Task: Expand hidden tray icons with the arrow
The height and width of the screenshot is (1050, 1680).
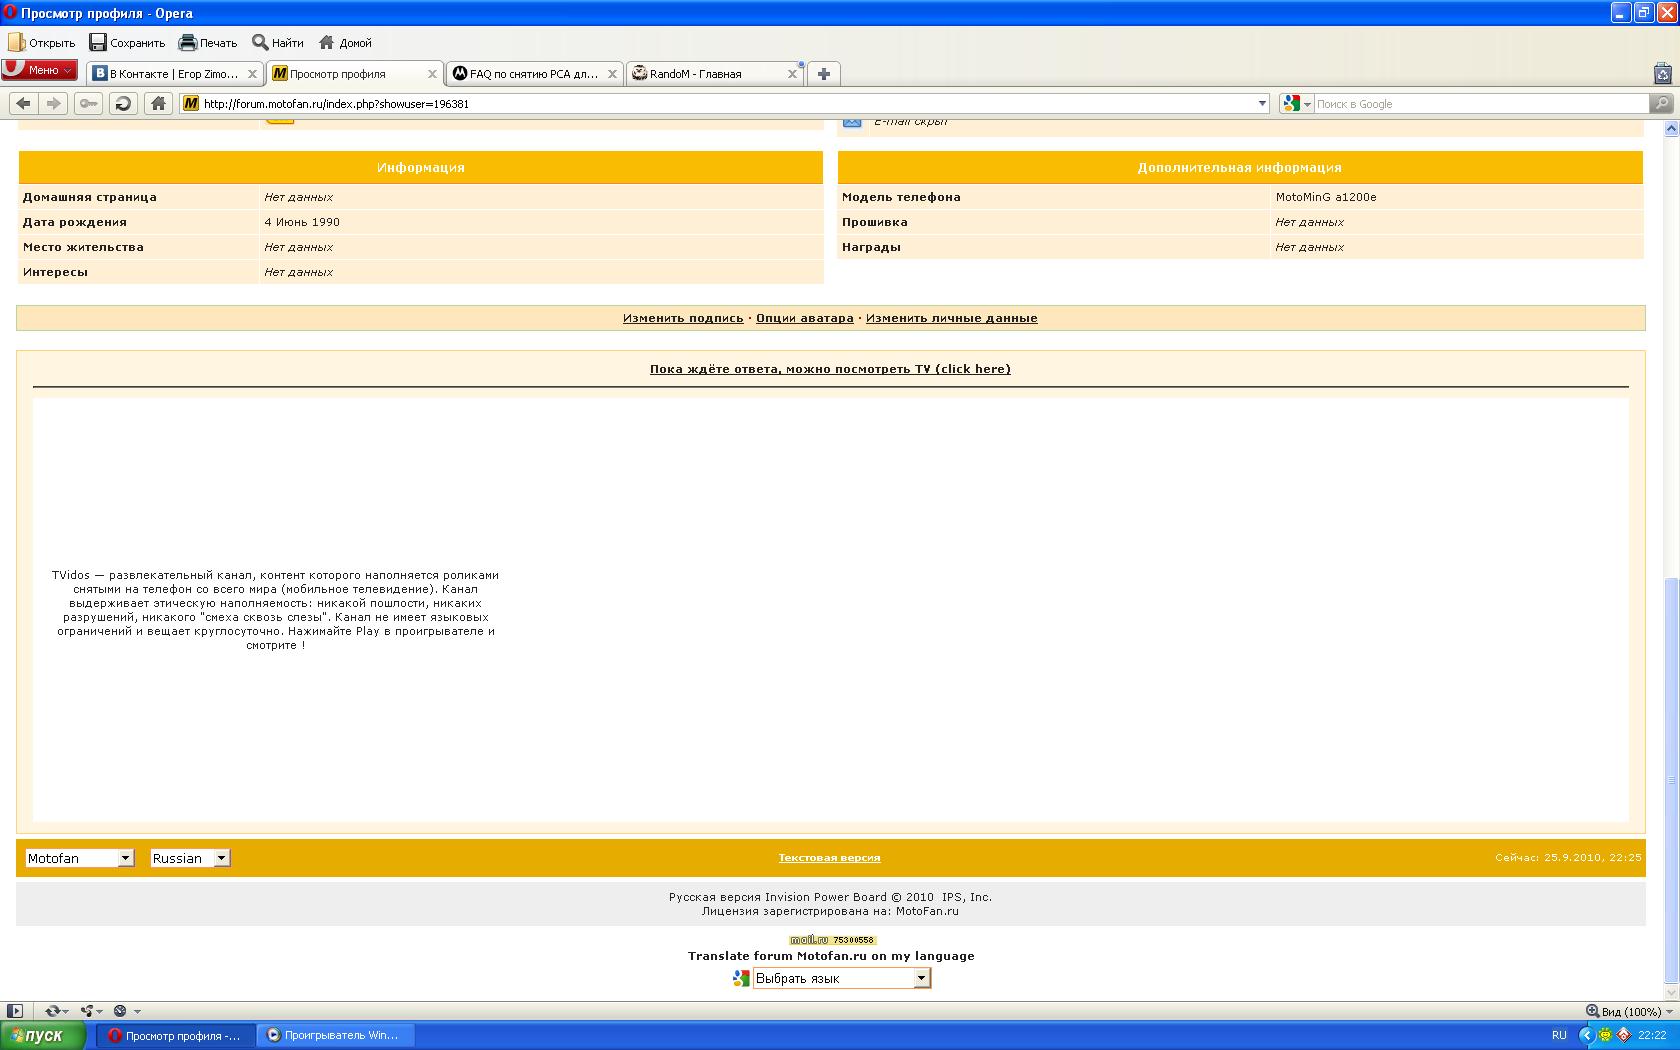Action: pos(1586,1036)
